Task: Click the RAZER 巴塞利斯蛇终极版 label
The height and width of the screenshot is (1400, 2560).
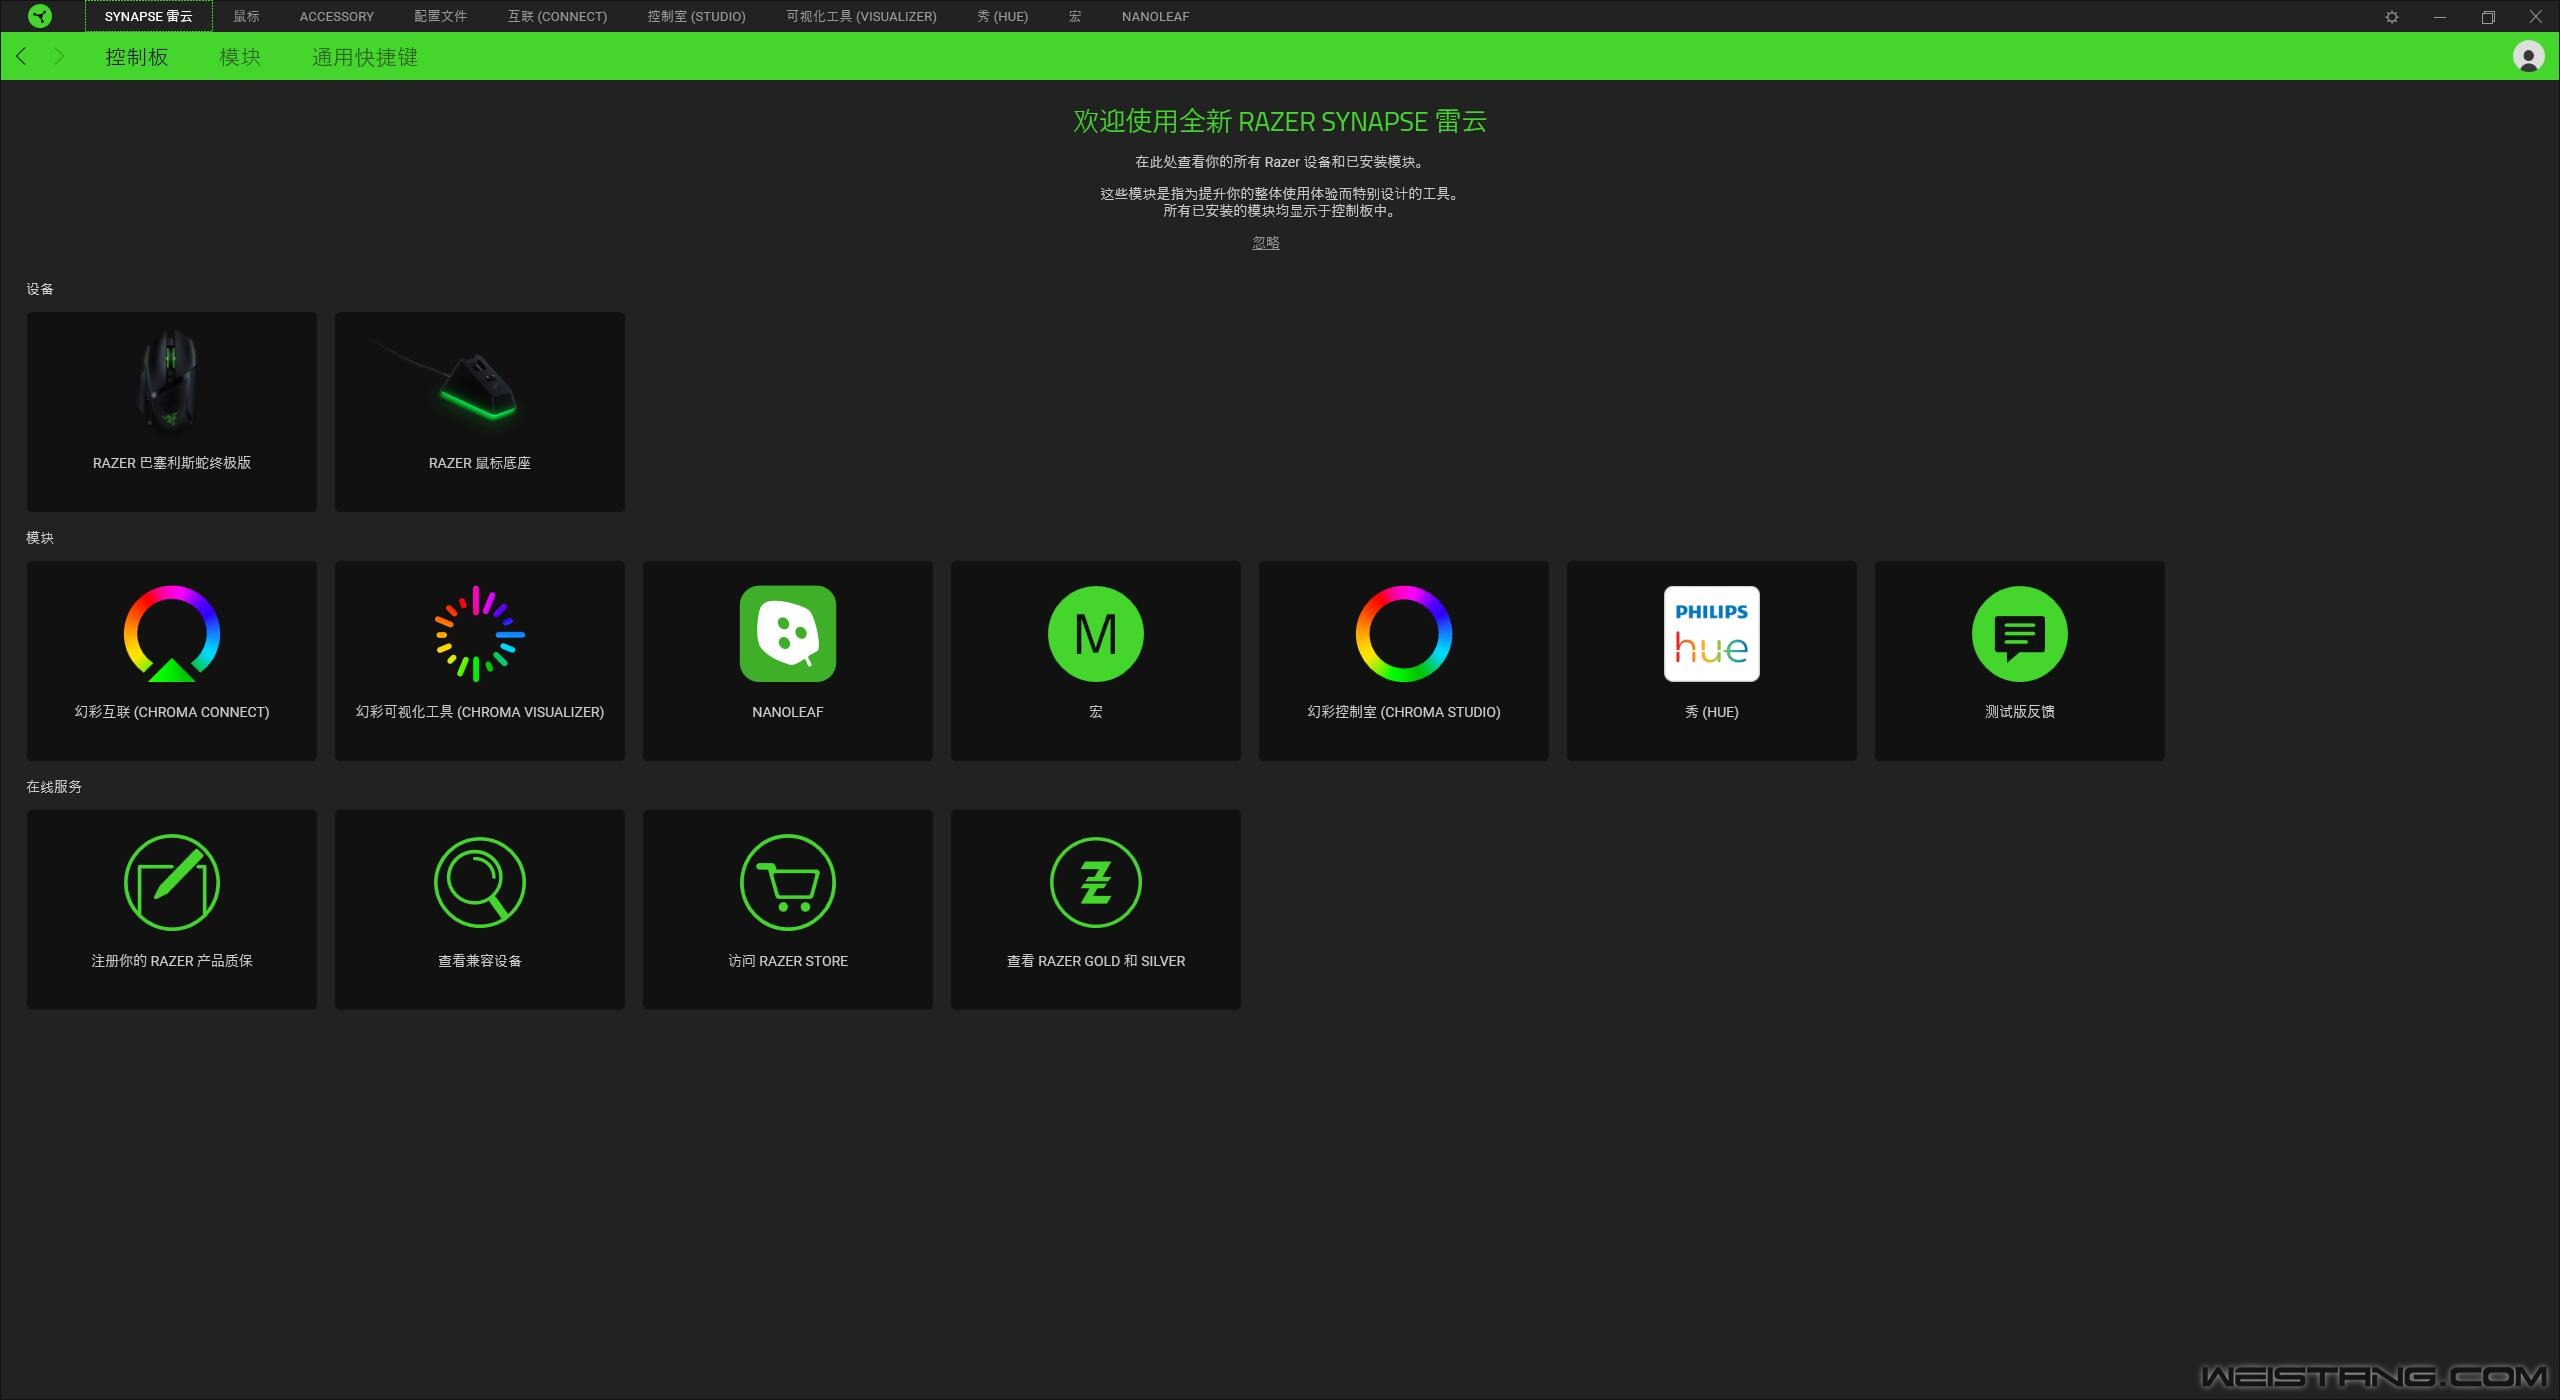Action: [172, 463]
